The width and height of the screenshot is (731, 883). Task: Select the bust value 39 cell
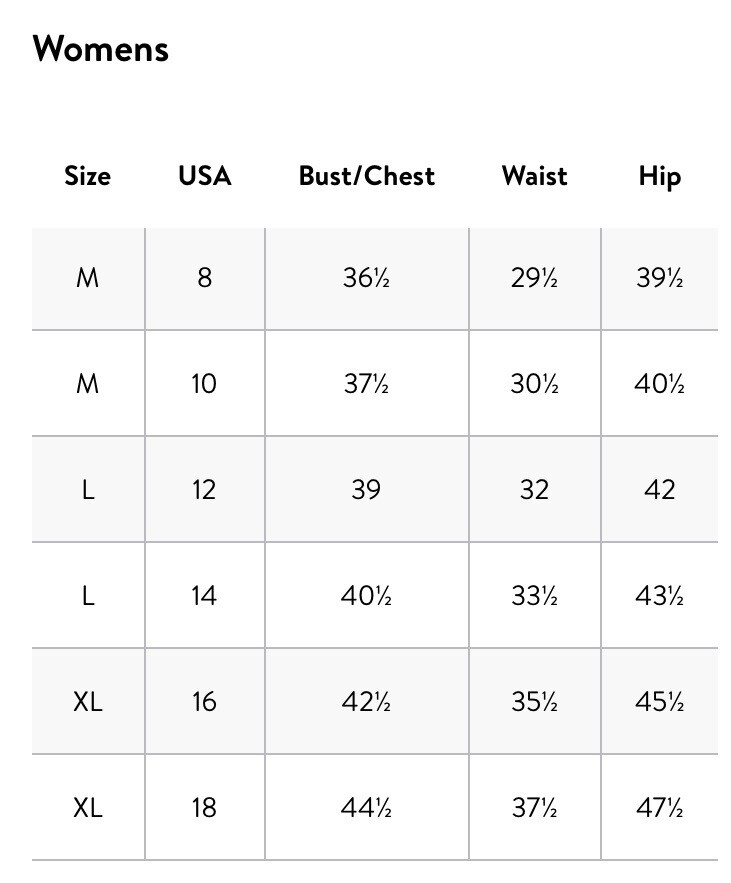[x=367, y=489]
